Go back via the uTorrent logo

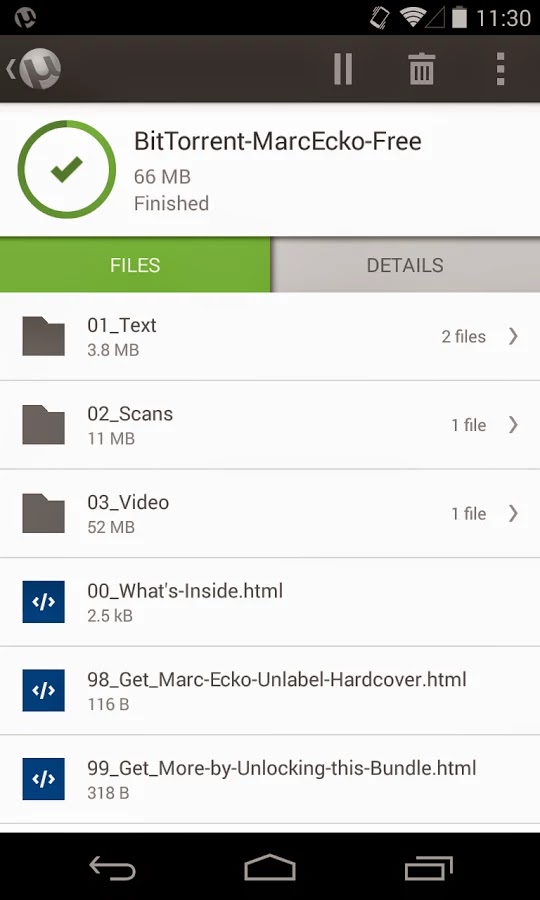(34, 69)
